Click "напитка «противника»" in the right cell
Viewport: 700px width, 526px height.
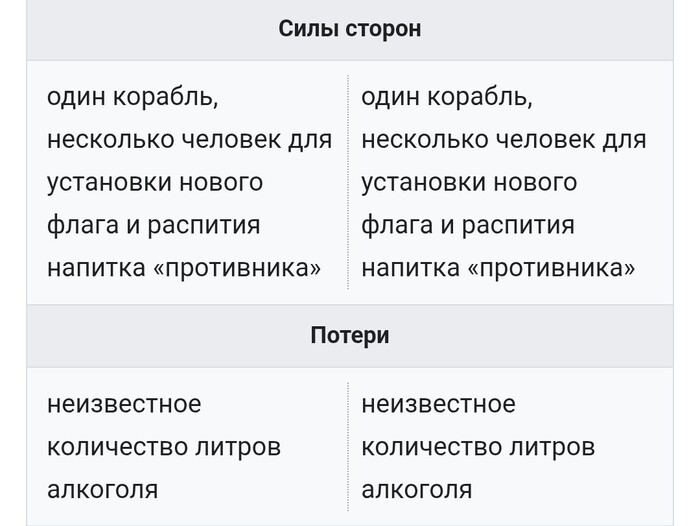point(498,268)
